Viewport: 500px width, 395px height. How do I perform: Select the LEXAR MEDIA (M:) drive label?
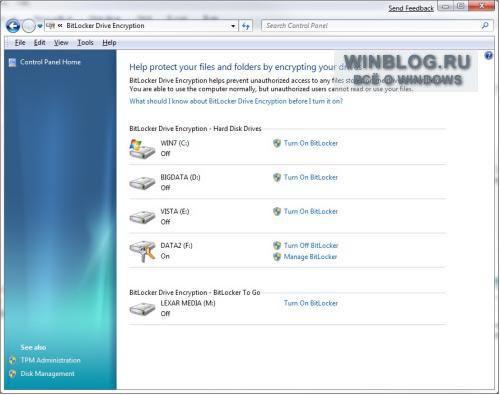click(188, 303)
